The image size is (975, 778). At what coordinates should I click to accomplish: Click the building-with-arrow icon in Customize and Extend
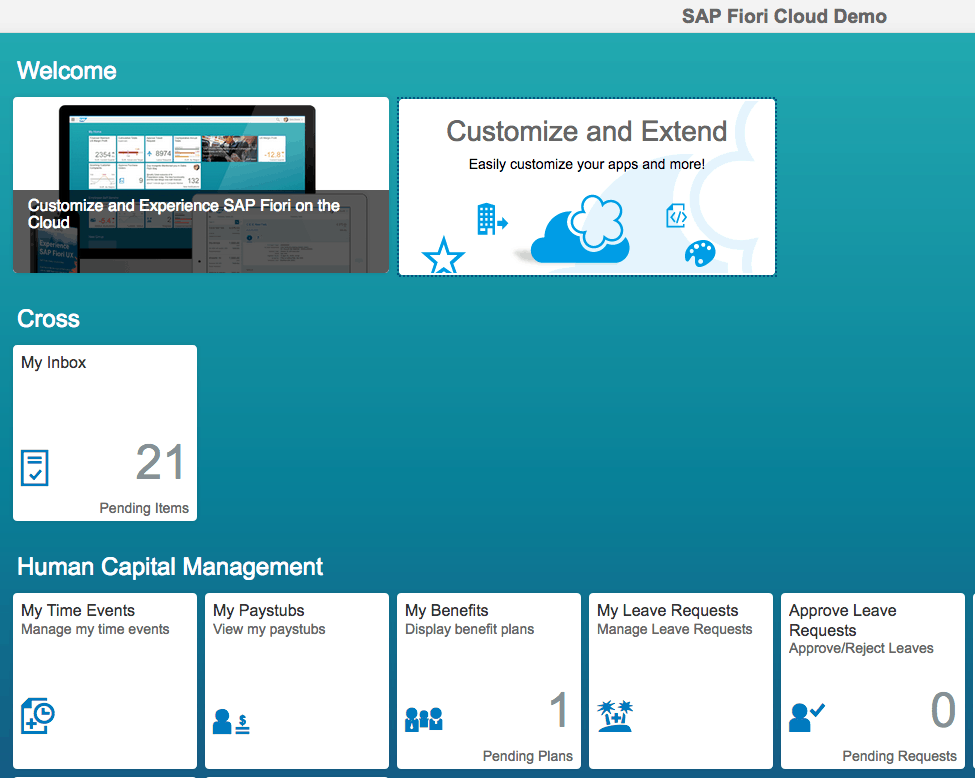[x=492, y=219]
